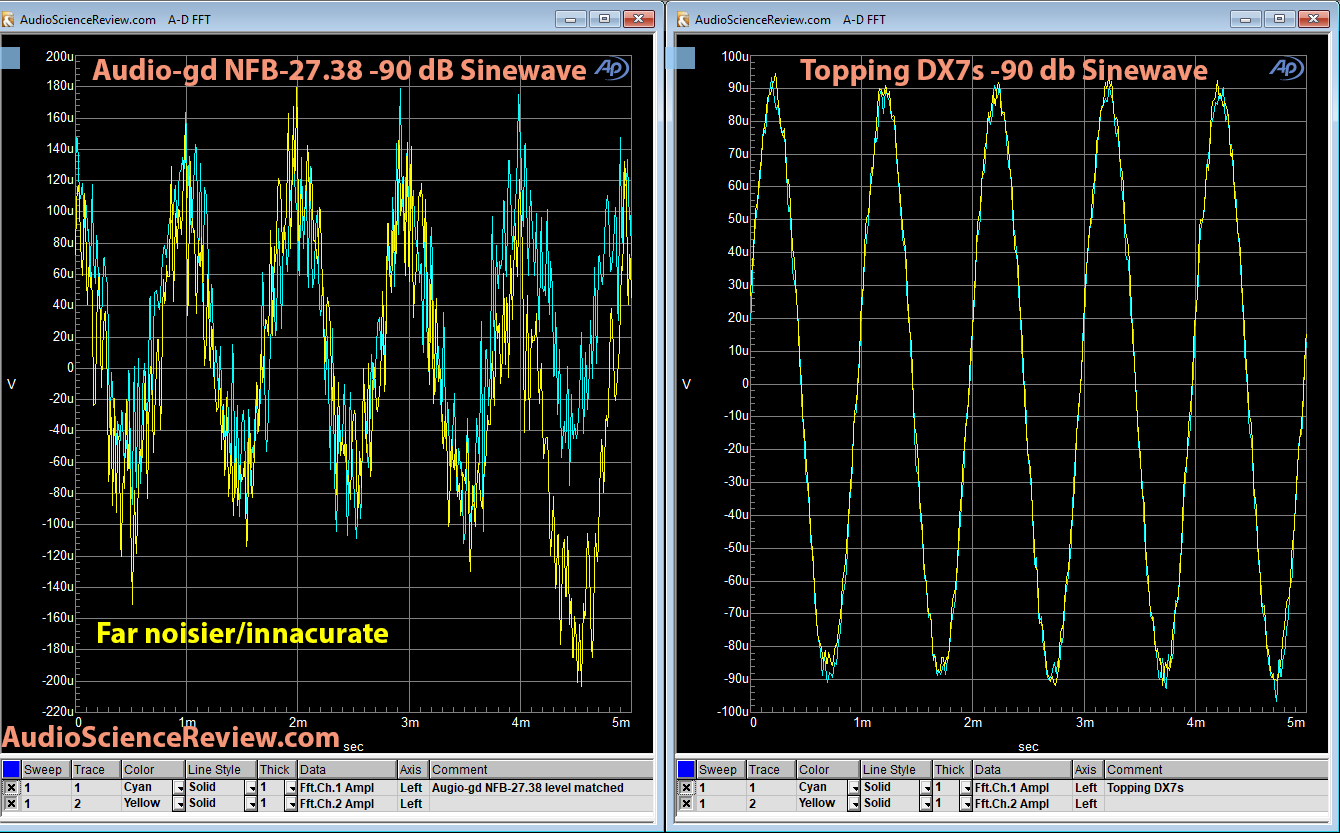This screenshot has width=1340, height=833.
Task: Minimize the Topping DX7s A-D FFT window
Action: [x=1247, y=19]
